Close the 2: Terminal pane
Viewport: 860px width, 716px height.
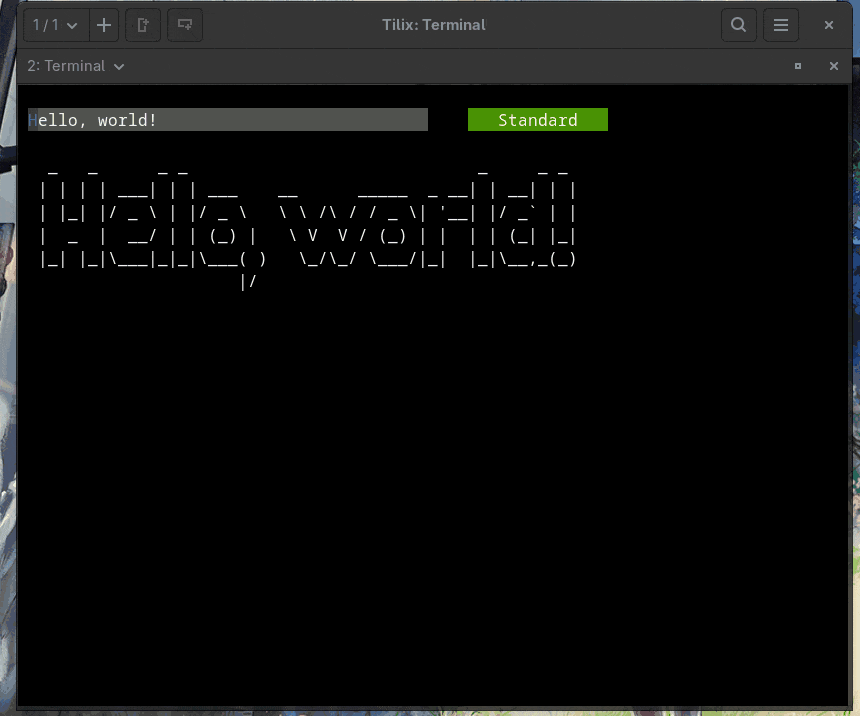tap(834, 66)
